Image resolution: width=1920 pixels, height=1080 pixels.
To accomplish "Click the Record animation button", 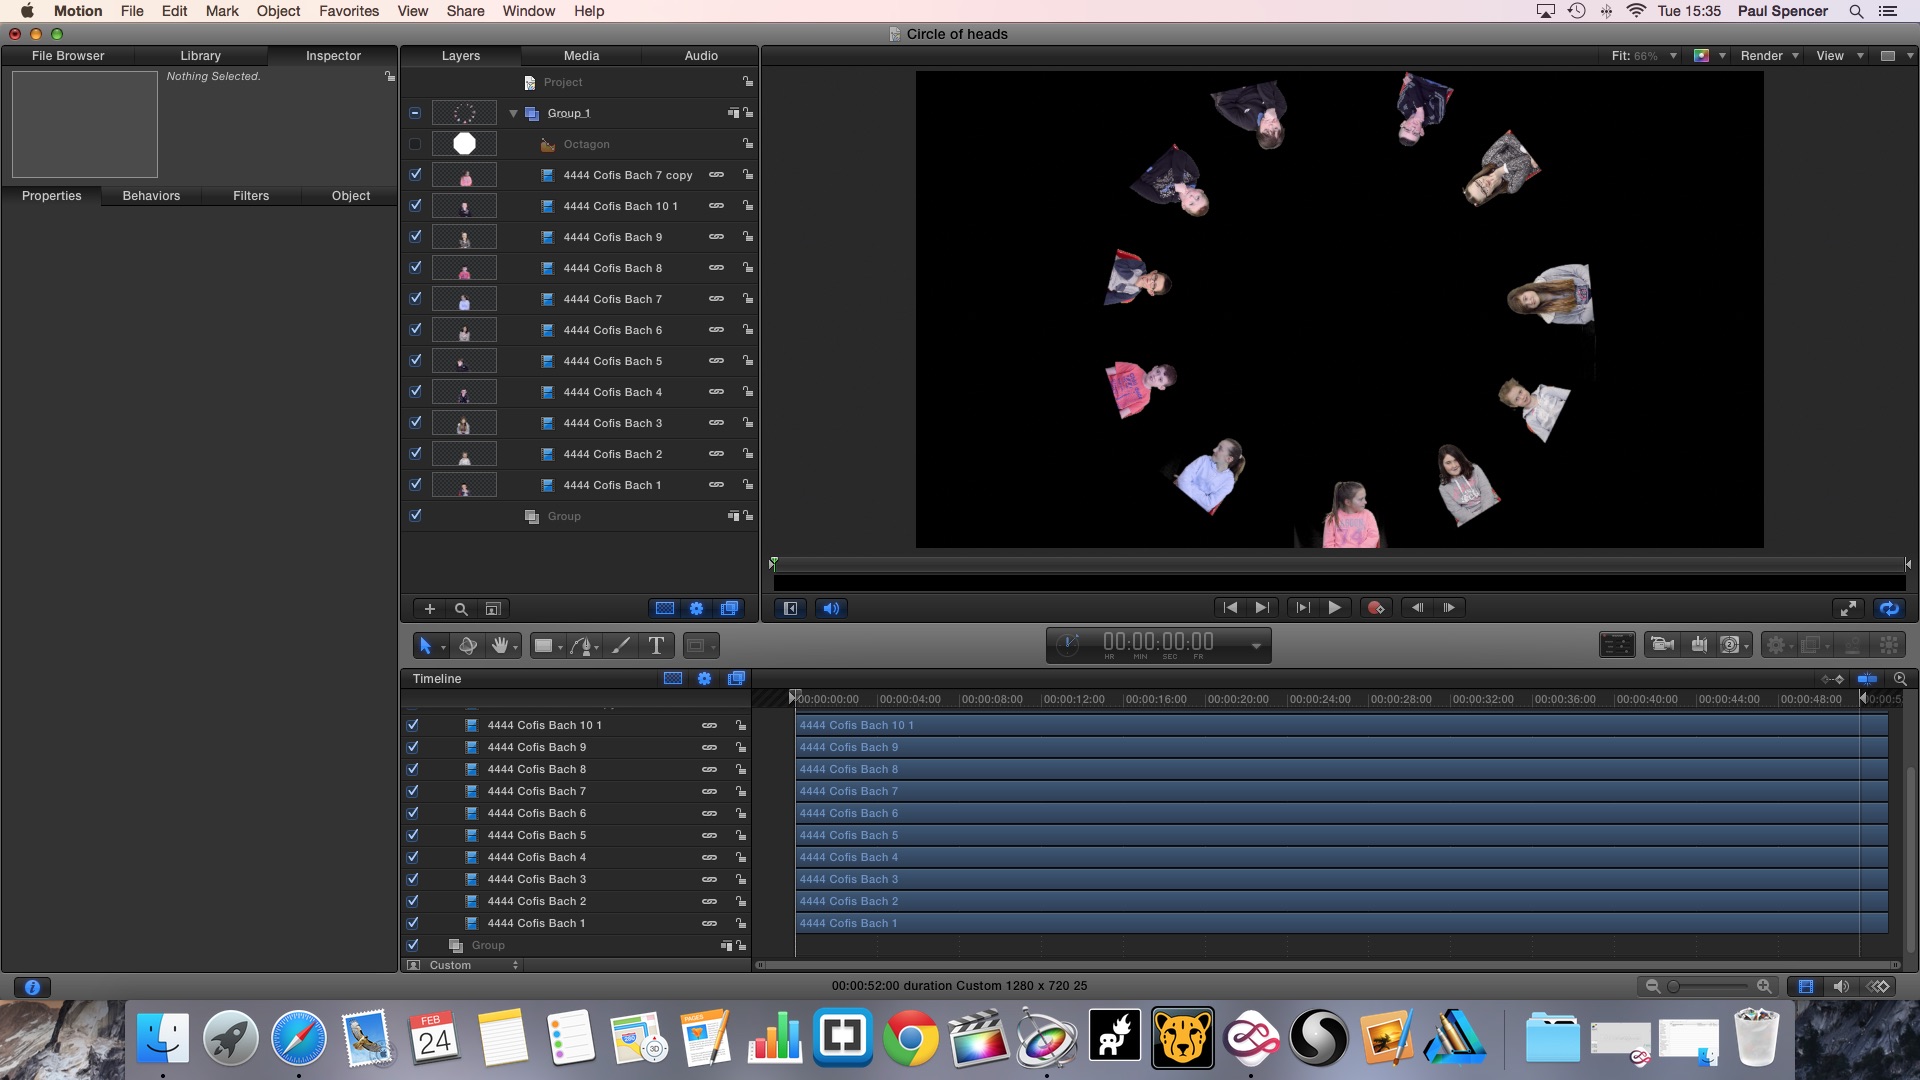I will tap(1376, 607).
